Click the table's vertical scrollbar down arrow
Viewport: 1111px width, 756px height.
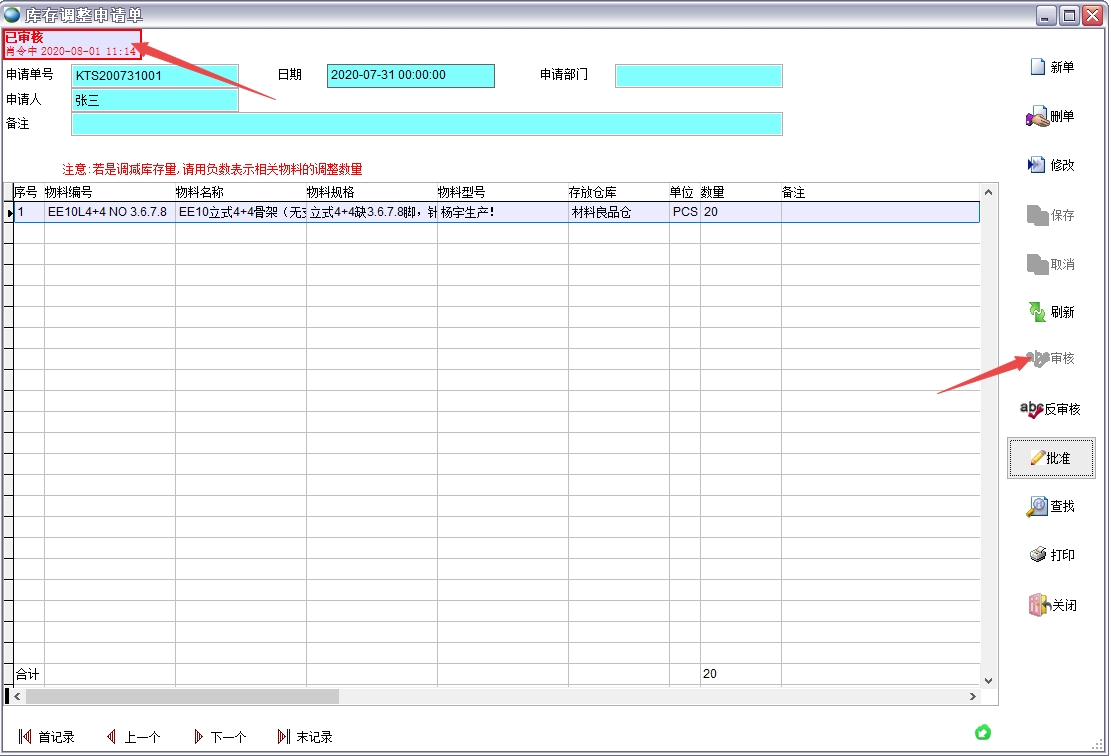(989, 679)
